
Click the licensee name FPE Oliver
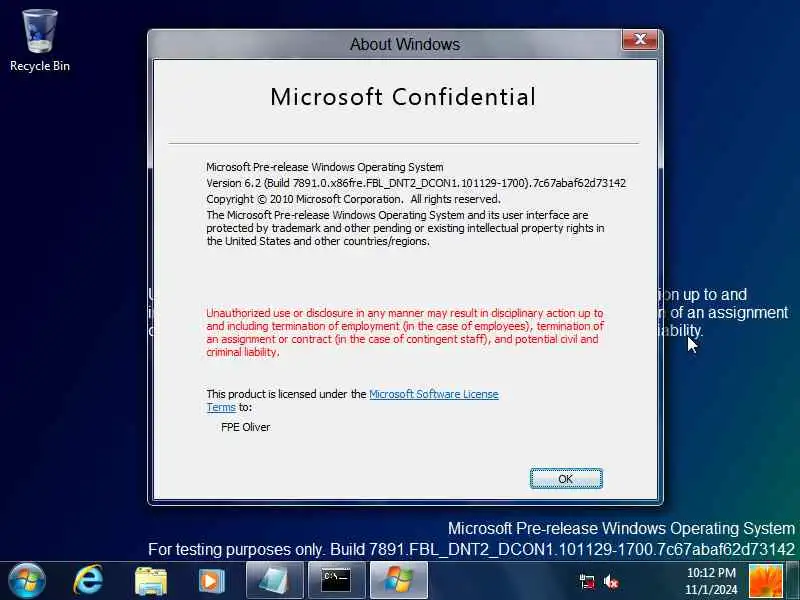click(x=245, y=427)
